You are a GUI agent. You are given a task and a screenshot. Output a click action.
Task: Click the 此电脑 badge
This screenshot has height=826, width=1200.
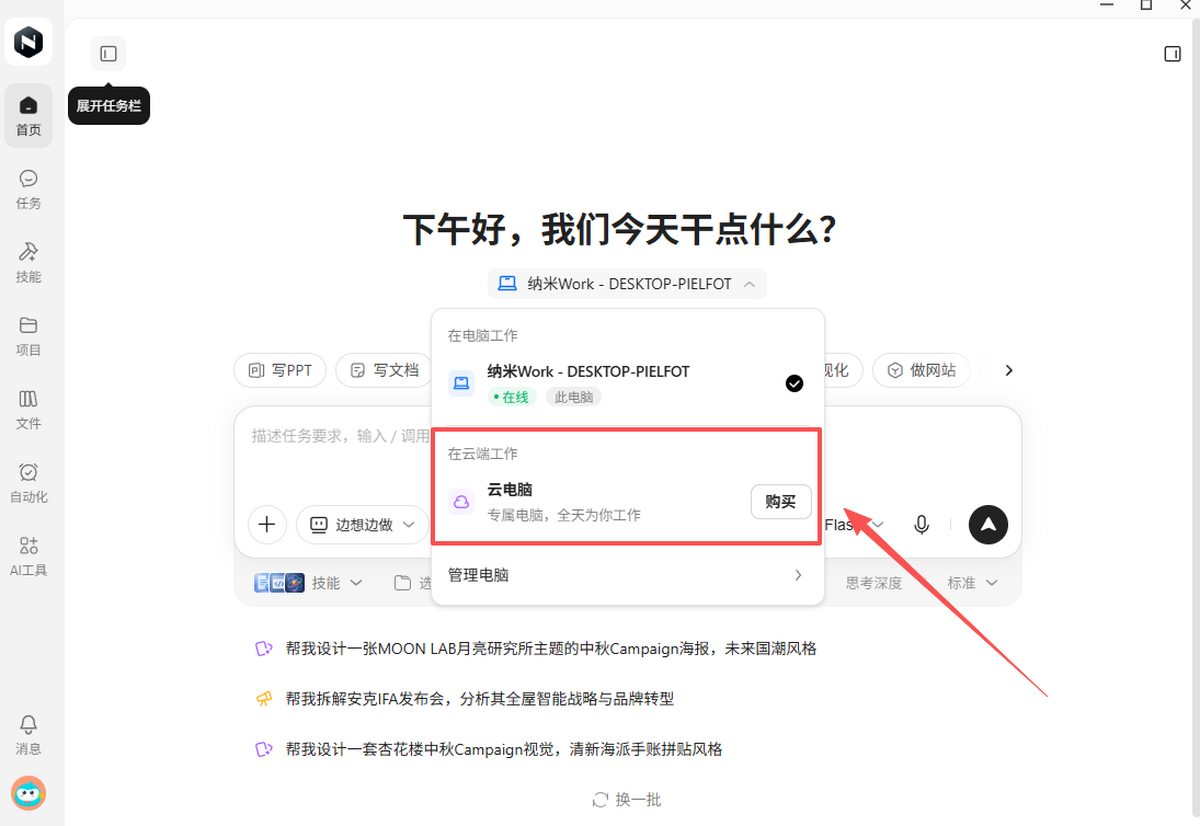[573, 397]
